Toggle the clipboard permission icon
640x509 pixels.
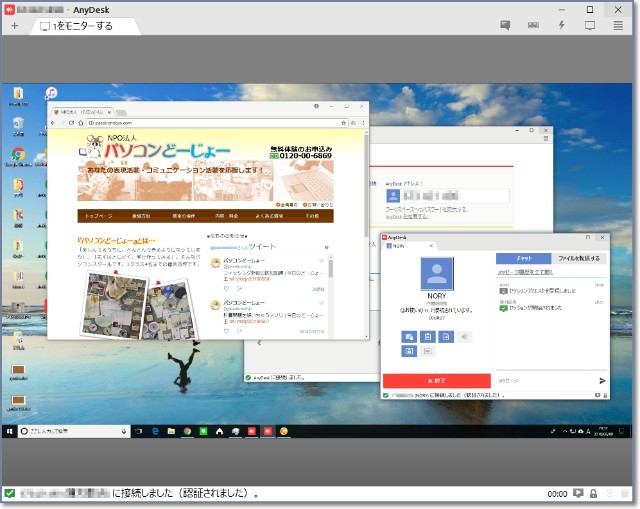(428, 337)
